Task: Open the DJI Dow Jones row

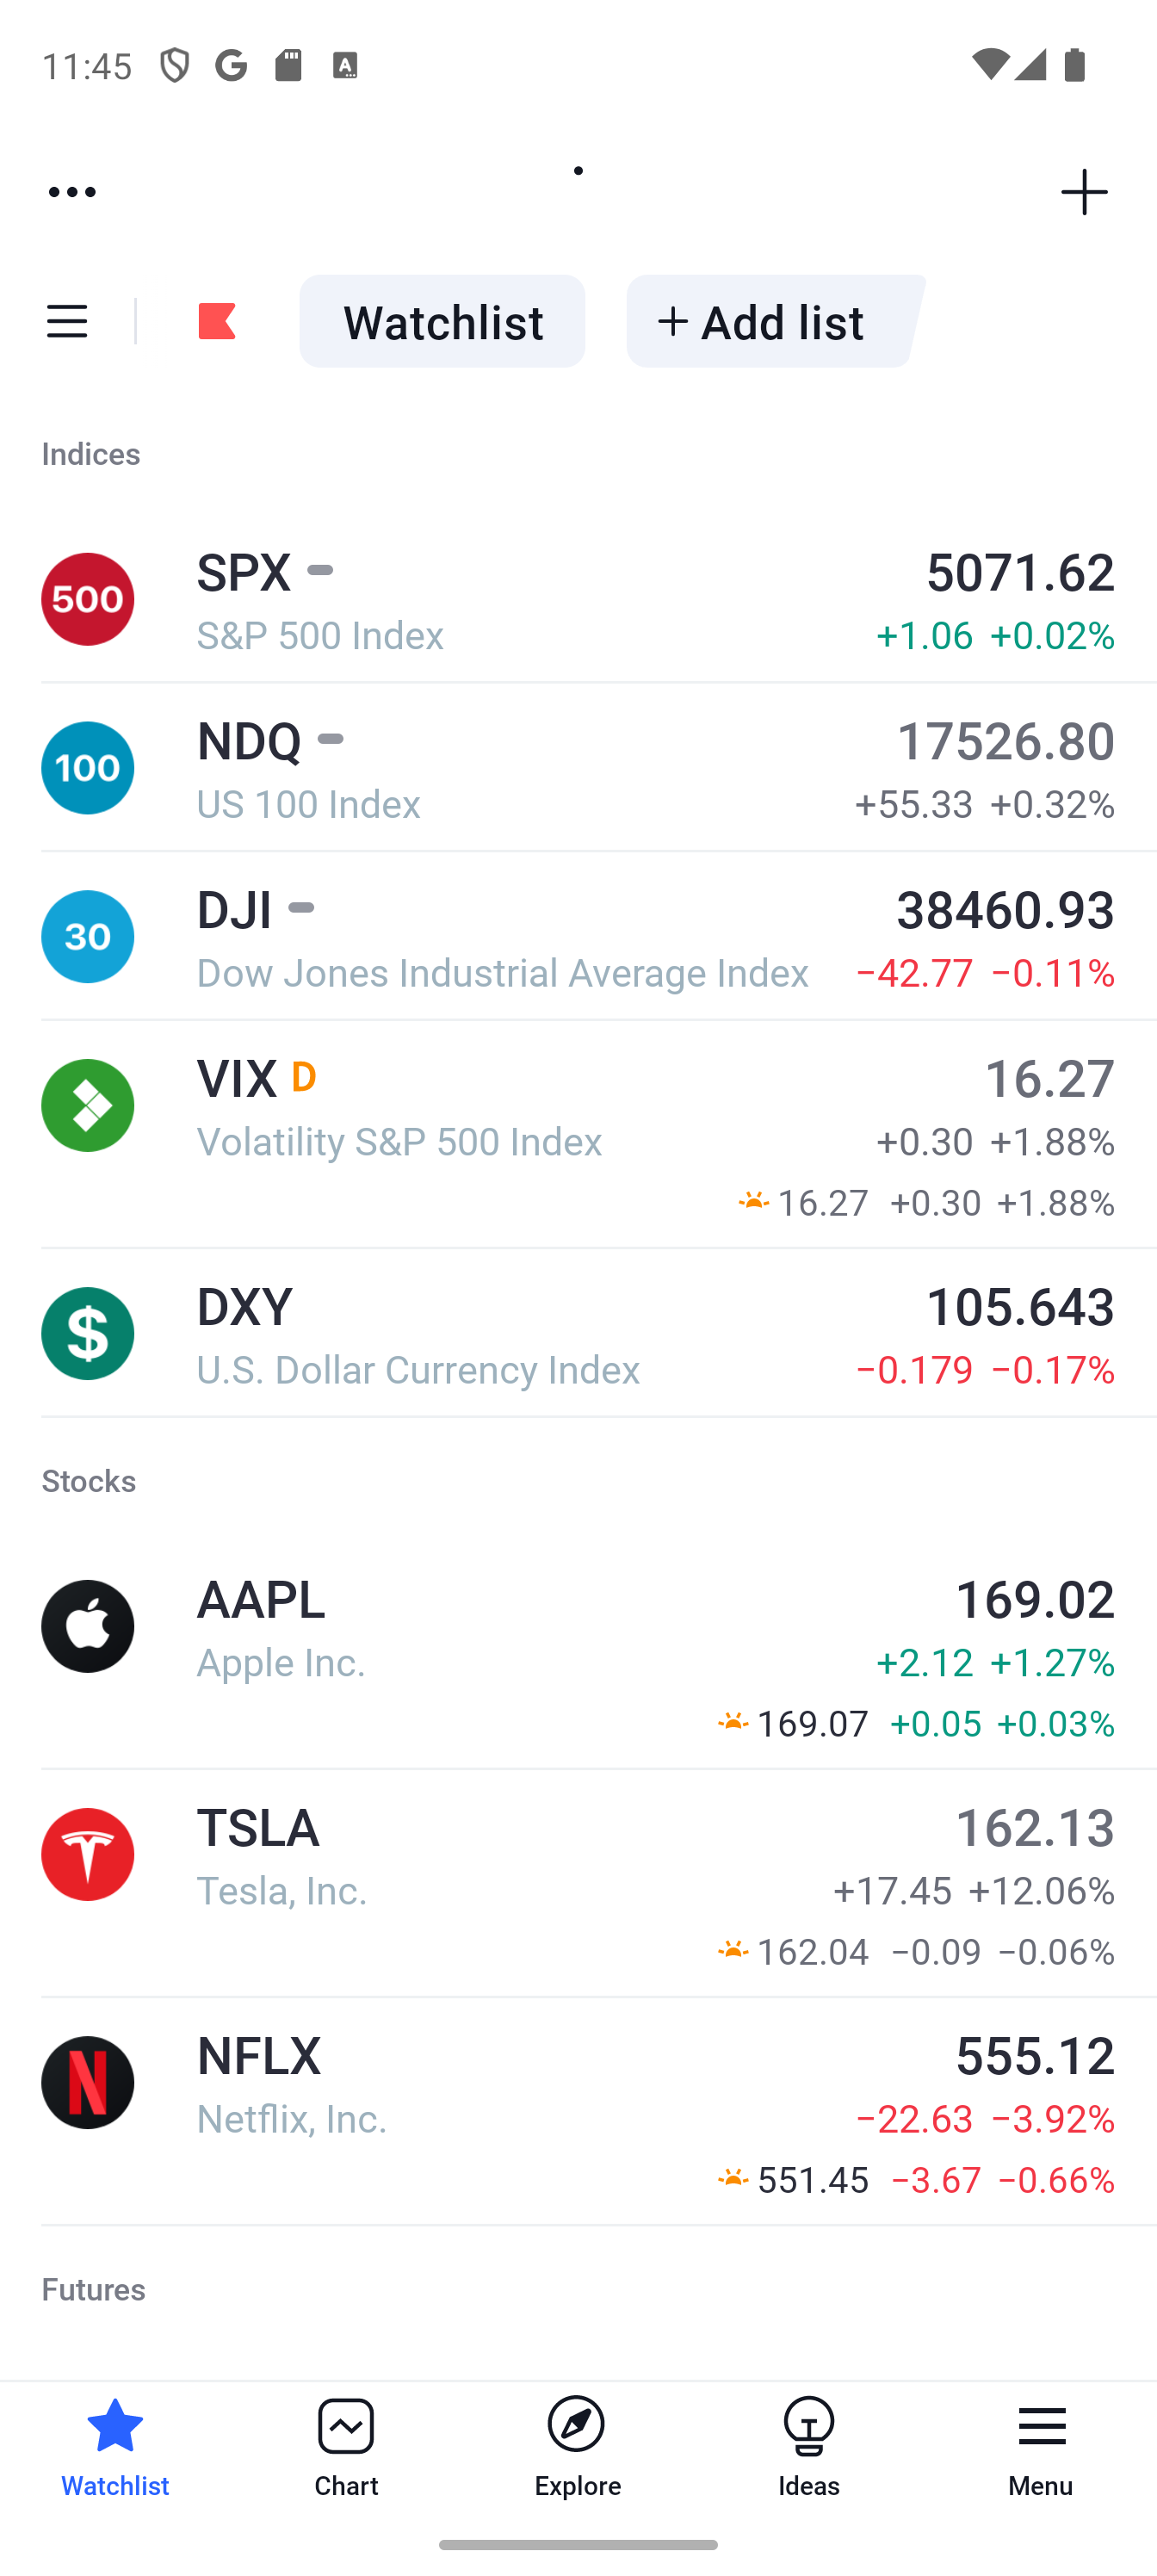Action: click(x=578, y=938)
